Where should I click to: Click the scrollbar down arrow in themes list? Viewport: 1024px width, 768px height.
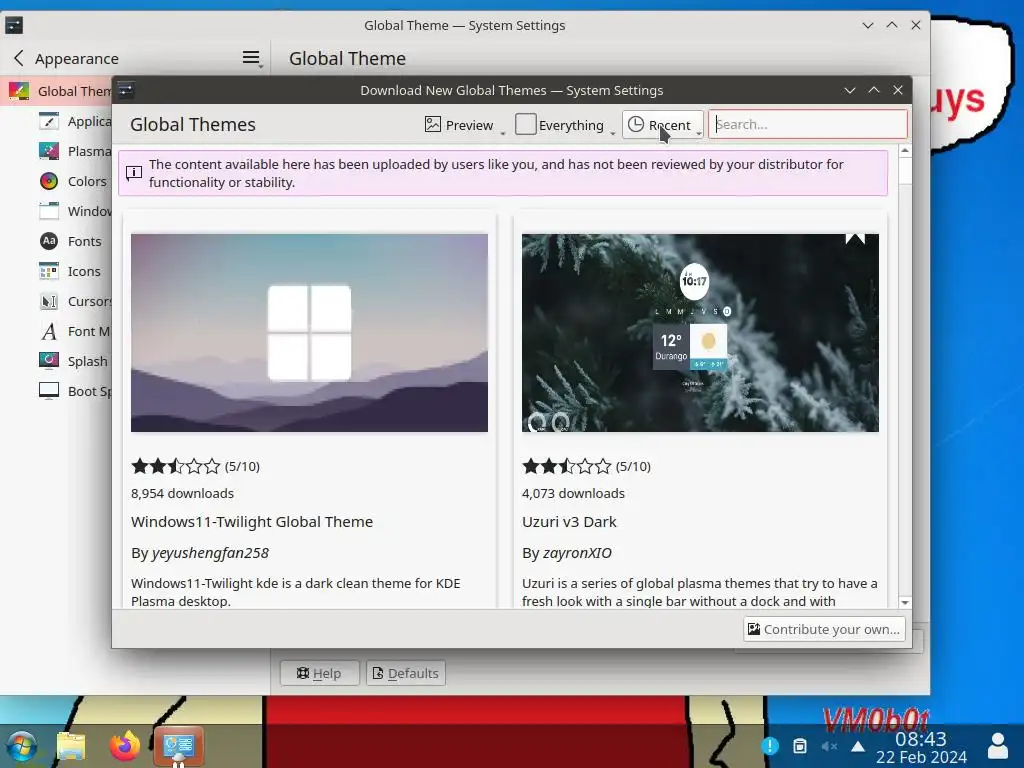pos(904,602)
